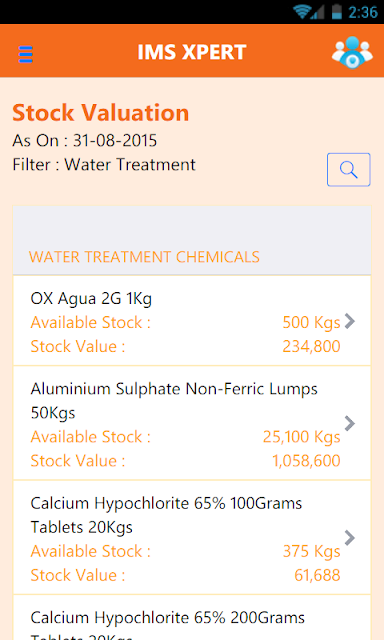Screen dimensions: 384x640
Task: Tap the Wi-Fi status bar icon
Action: [x=302, y=11]
